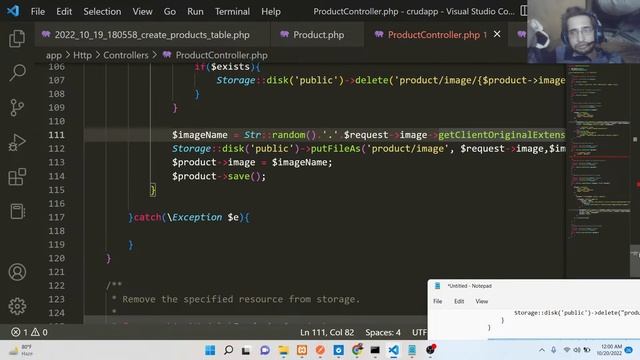This screenshot has width=640, height=360.
Task: Open the Run menu
Action: (195, 11)
